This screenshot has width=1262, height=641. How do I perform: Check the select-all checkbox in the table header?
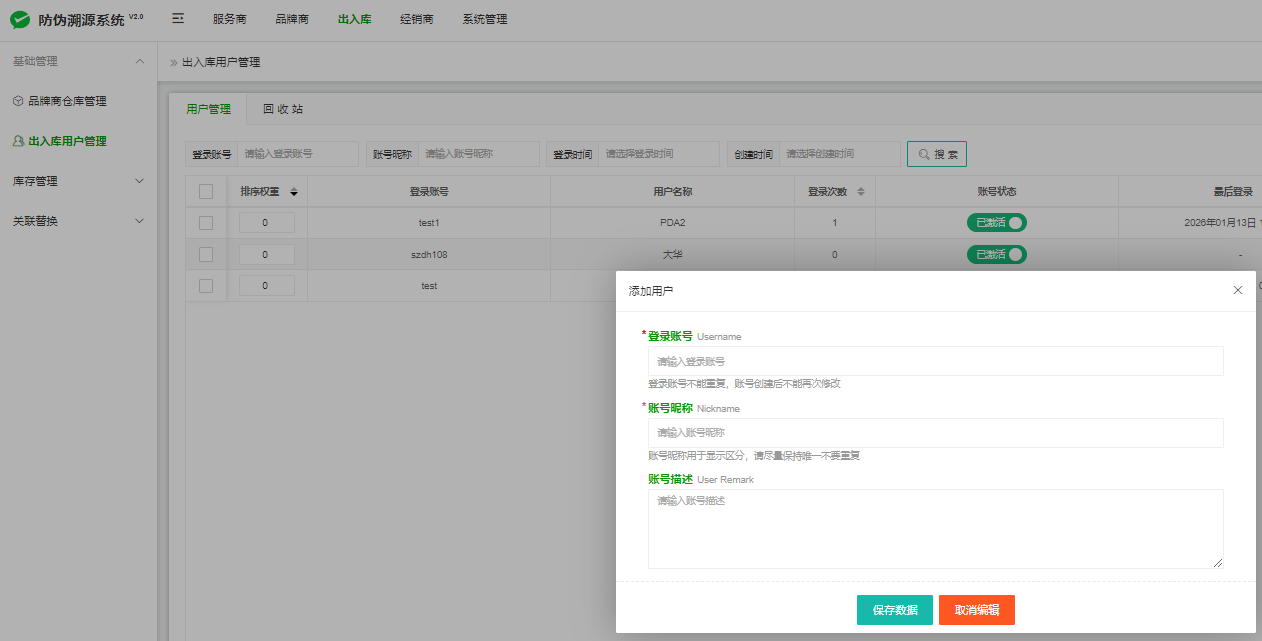pyautogui.click(x=206, y=192)
